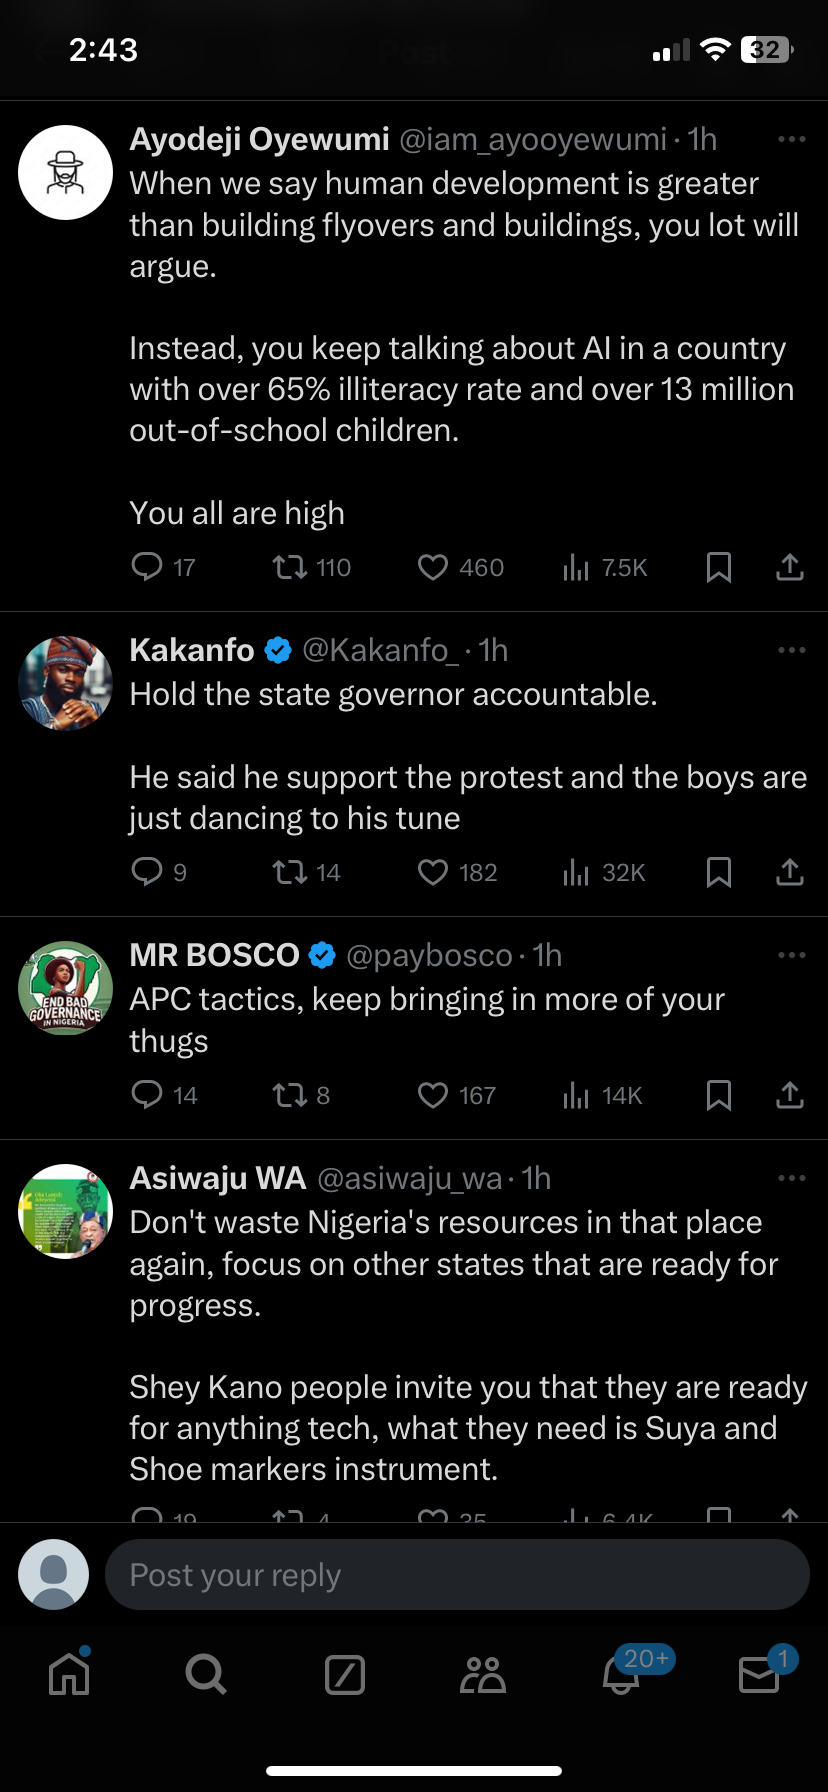Open the Grok tab

click(345, 1675)
